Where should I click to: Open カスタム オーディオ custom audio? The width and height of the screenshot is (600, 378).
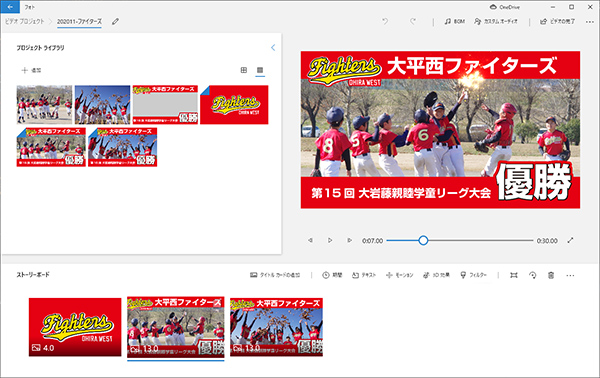496,21
